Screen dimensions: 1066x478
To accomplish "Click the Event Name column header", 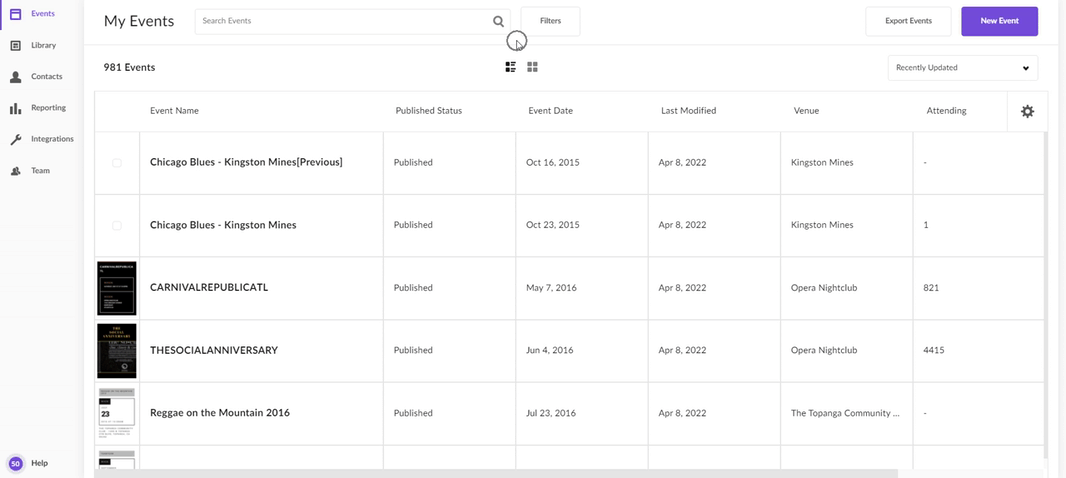I will [x=174, y=111].
